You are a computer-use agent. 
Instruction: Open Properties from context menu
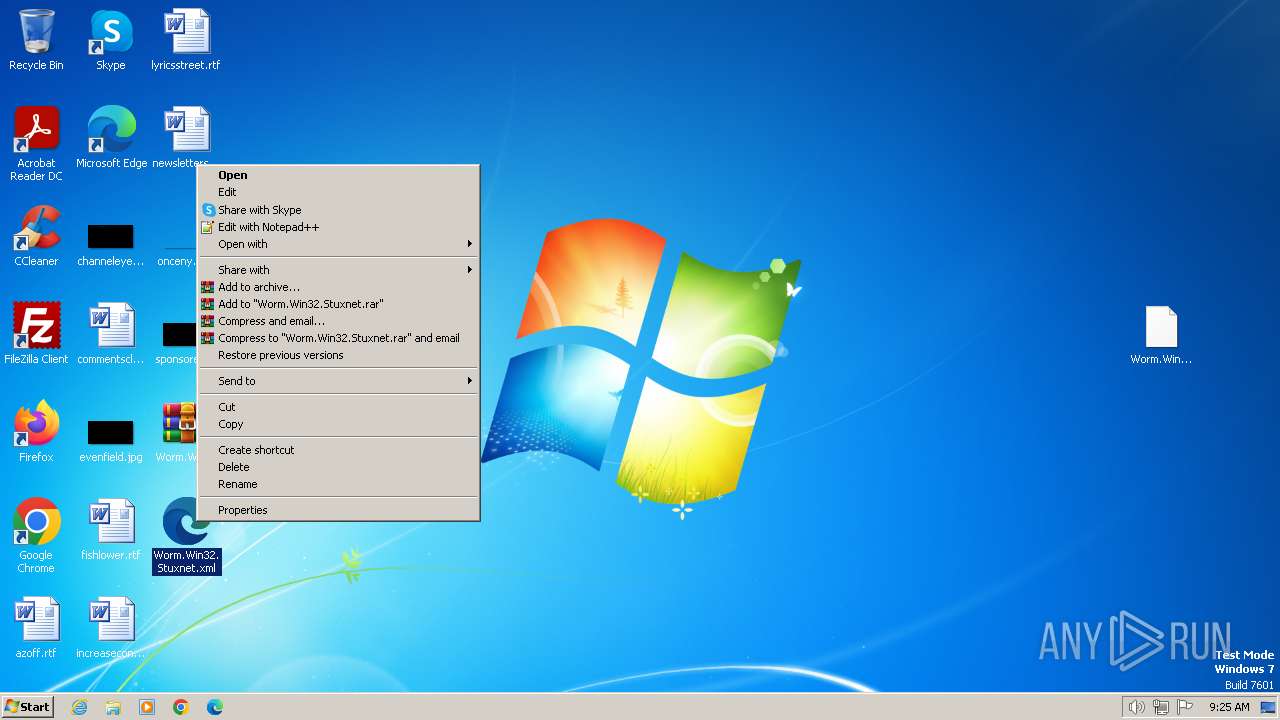[339, 510]
